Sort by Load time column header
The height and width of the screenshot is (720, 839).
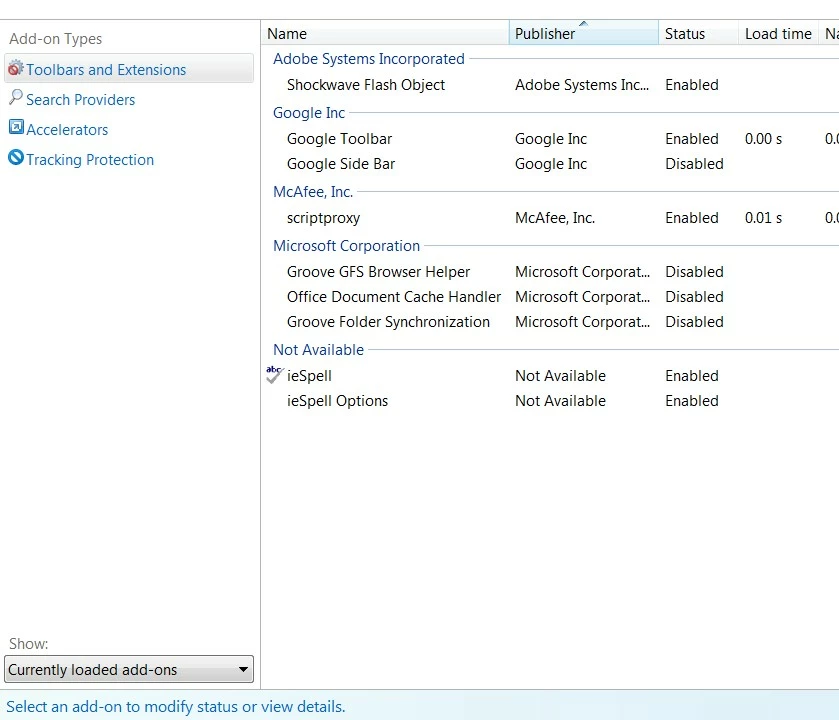(777, 34)
